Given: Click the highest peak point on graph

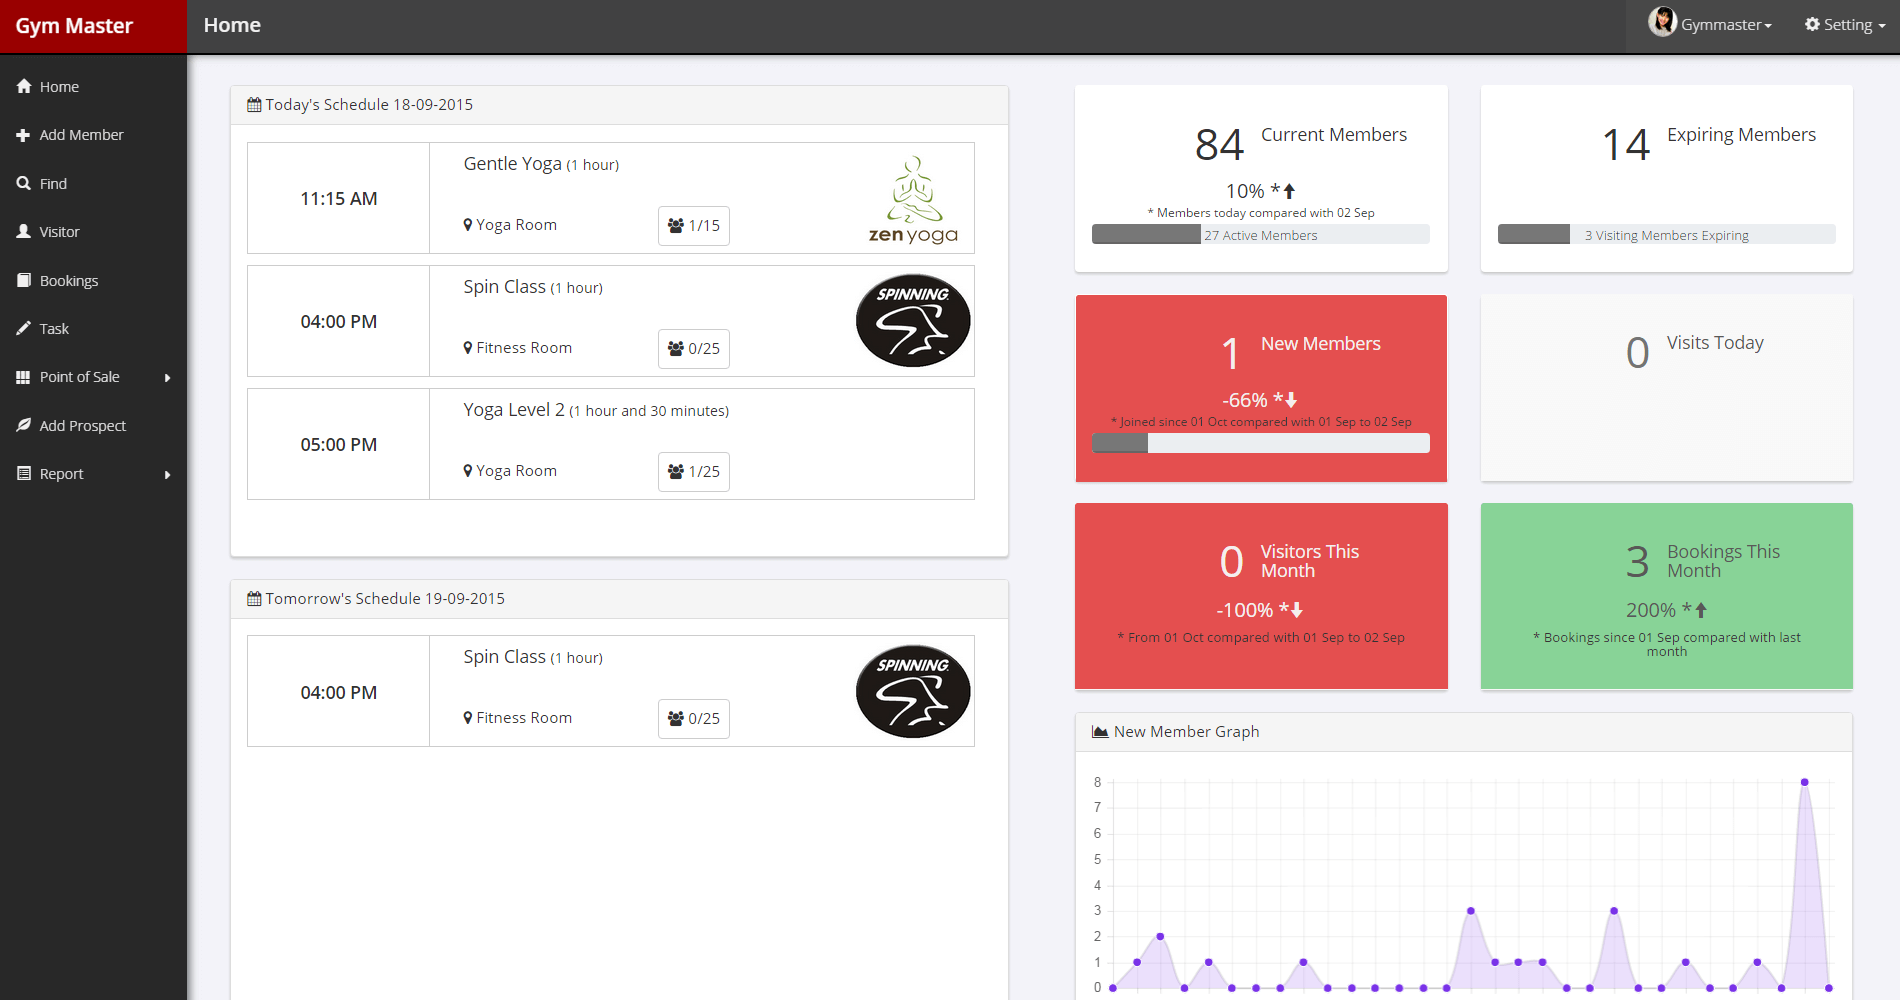Looking at the screenshot, I should 1804,782.
